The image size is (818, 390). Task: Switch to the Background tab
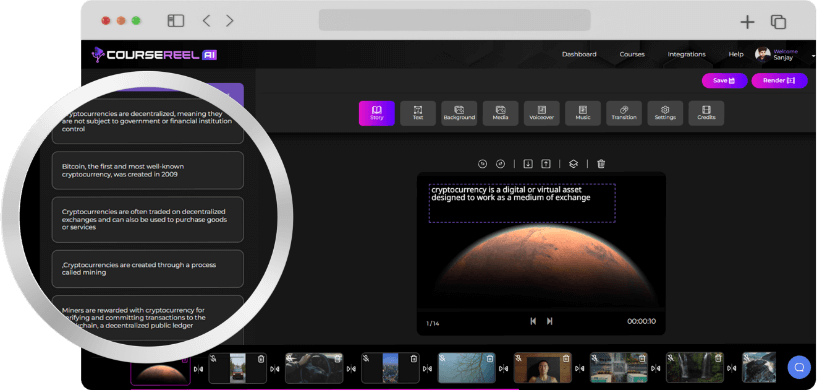coord(459,113)
